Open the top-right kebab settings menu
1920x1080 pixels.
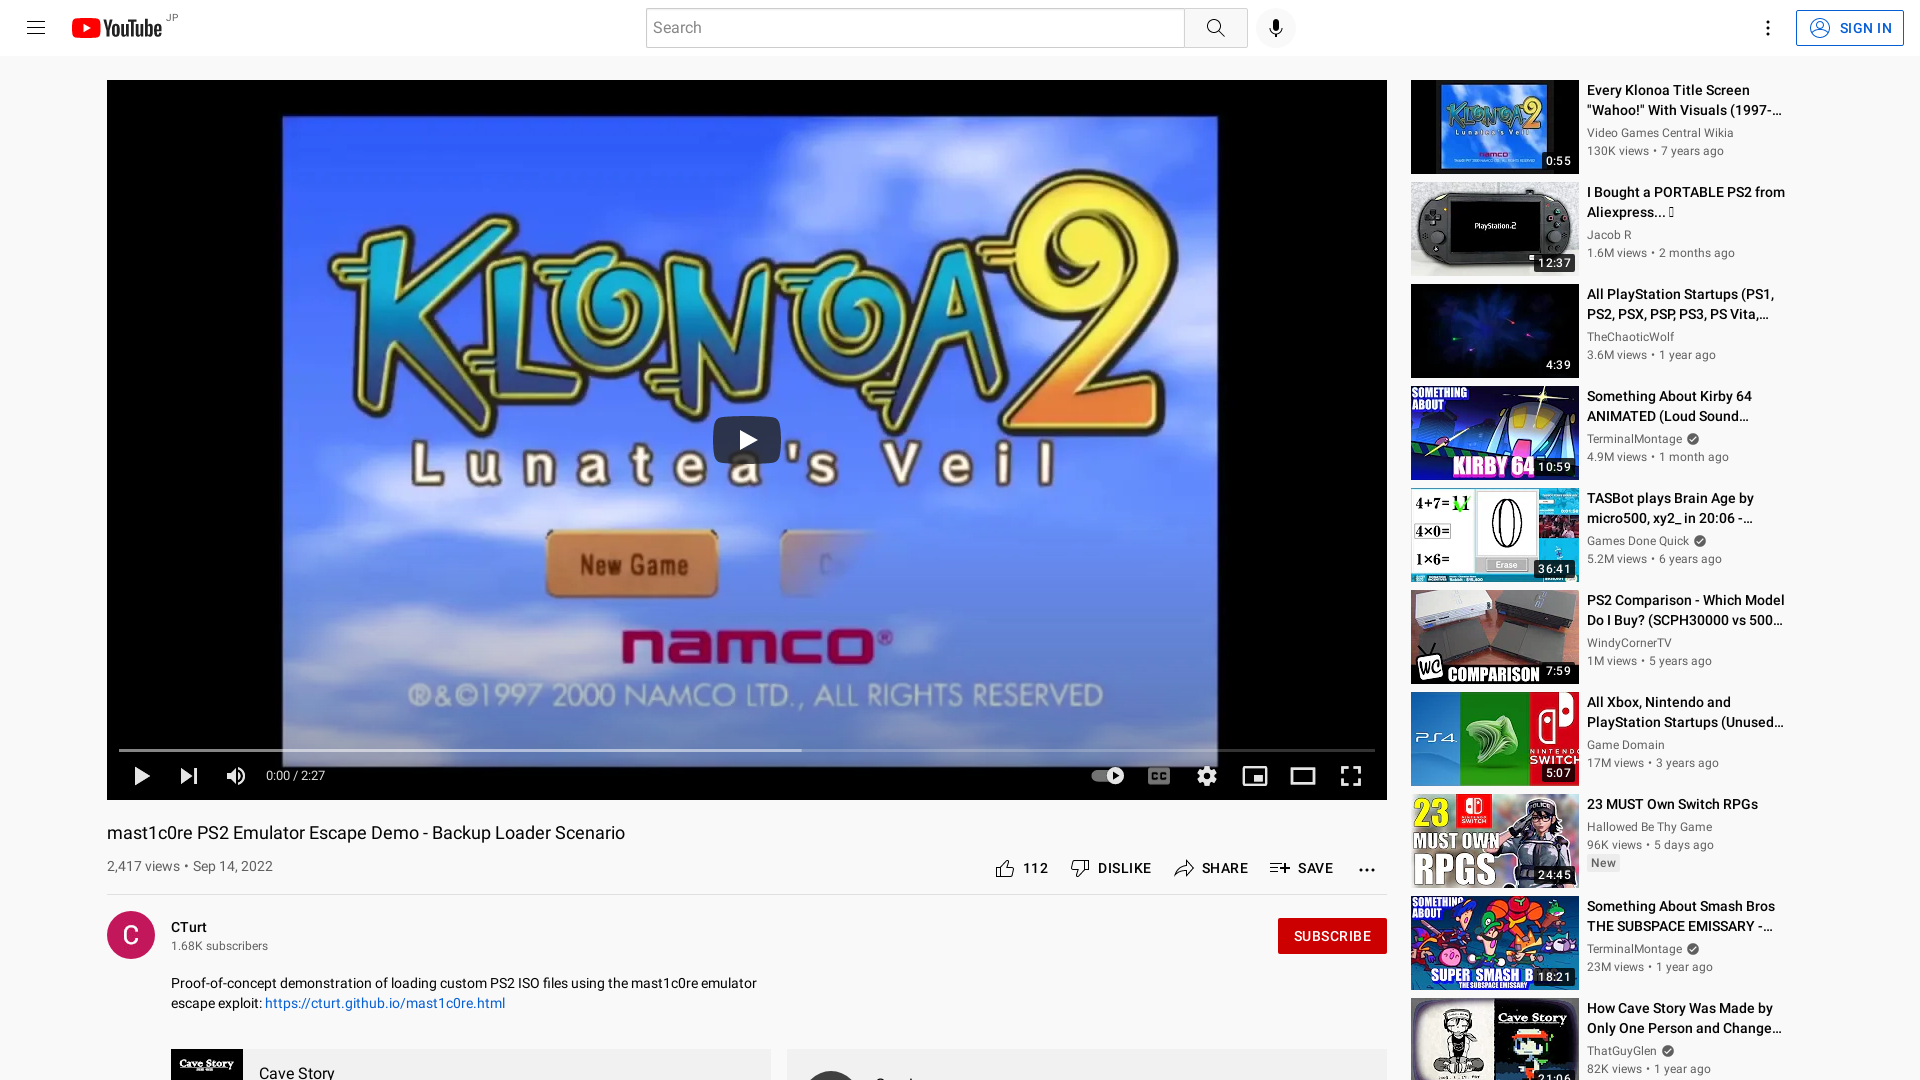tap(1767, 27)
